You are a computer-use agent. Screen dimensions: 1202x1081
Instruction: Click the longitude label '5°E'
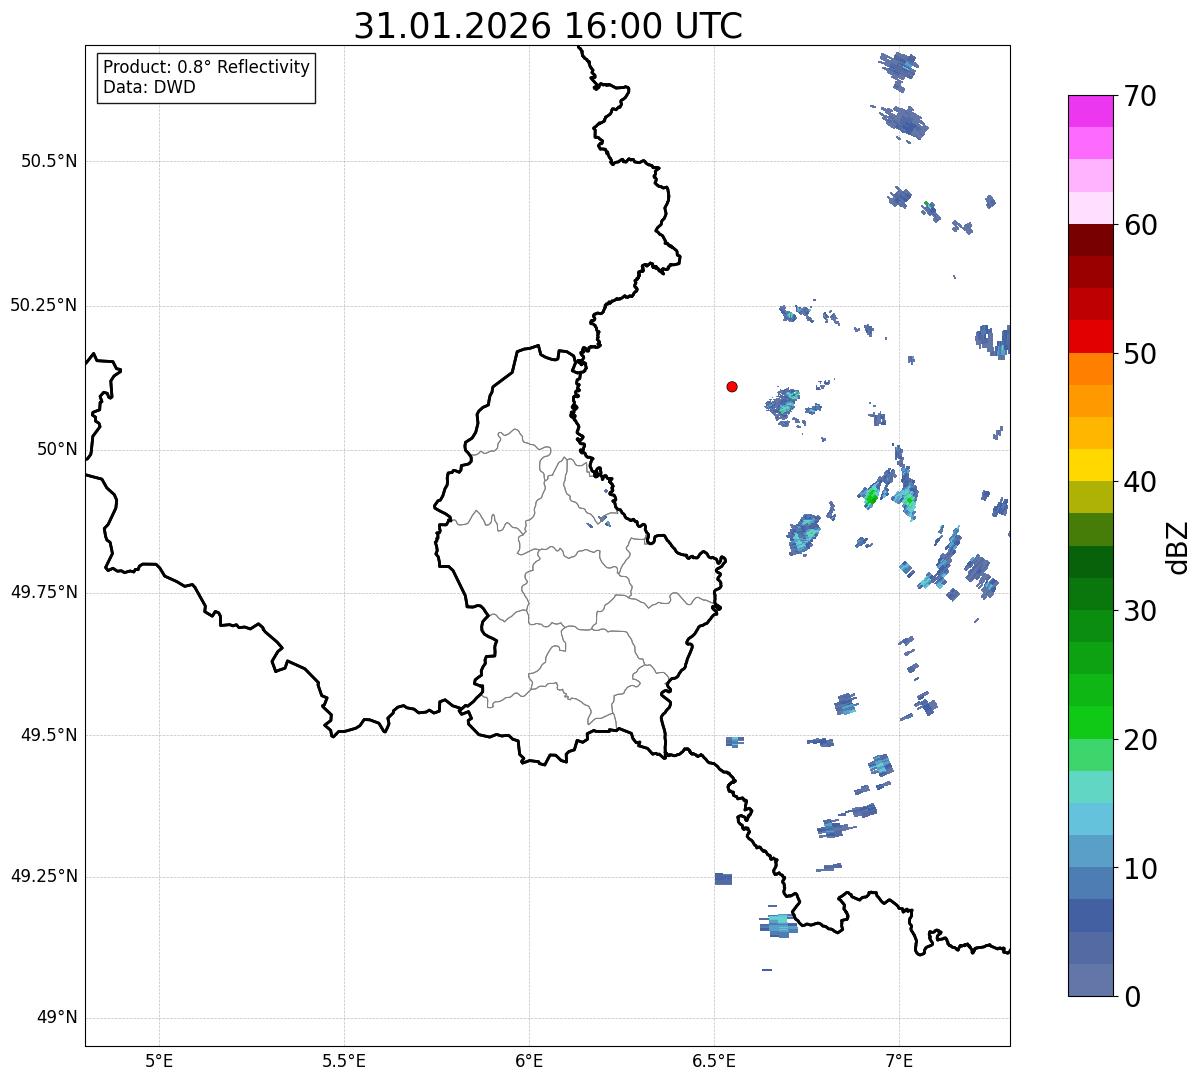click(x=159, y=1060)
